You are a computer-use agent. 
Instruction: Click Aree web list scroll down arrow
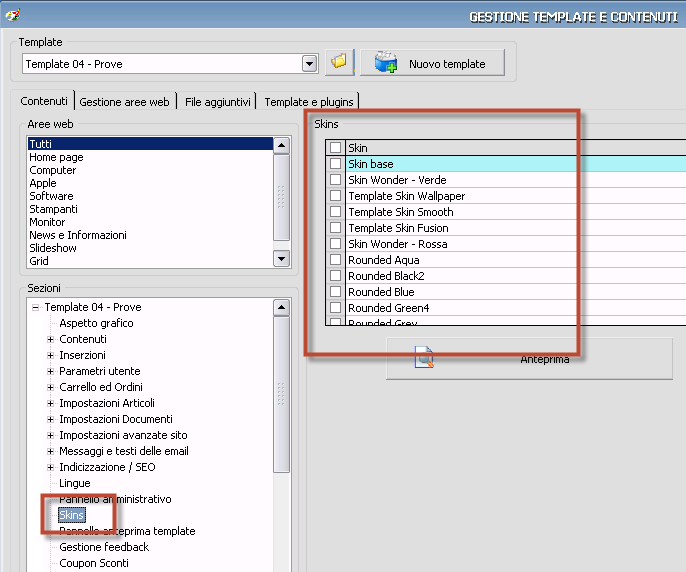pyautogui.click(x=281, y=259)
